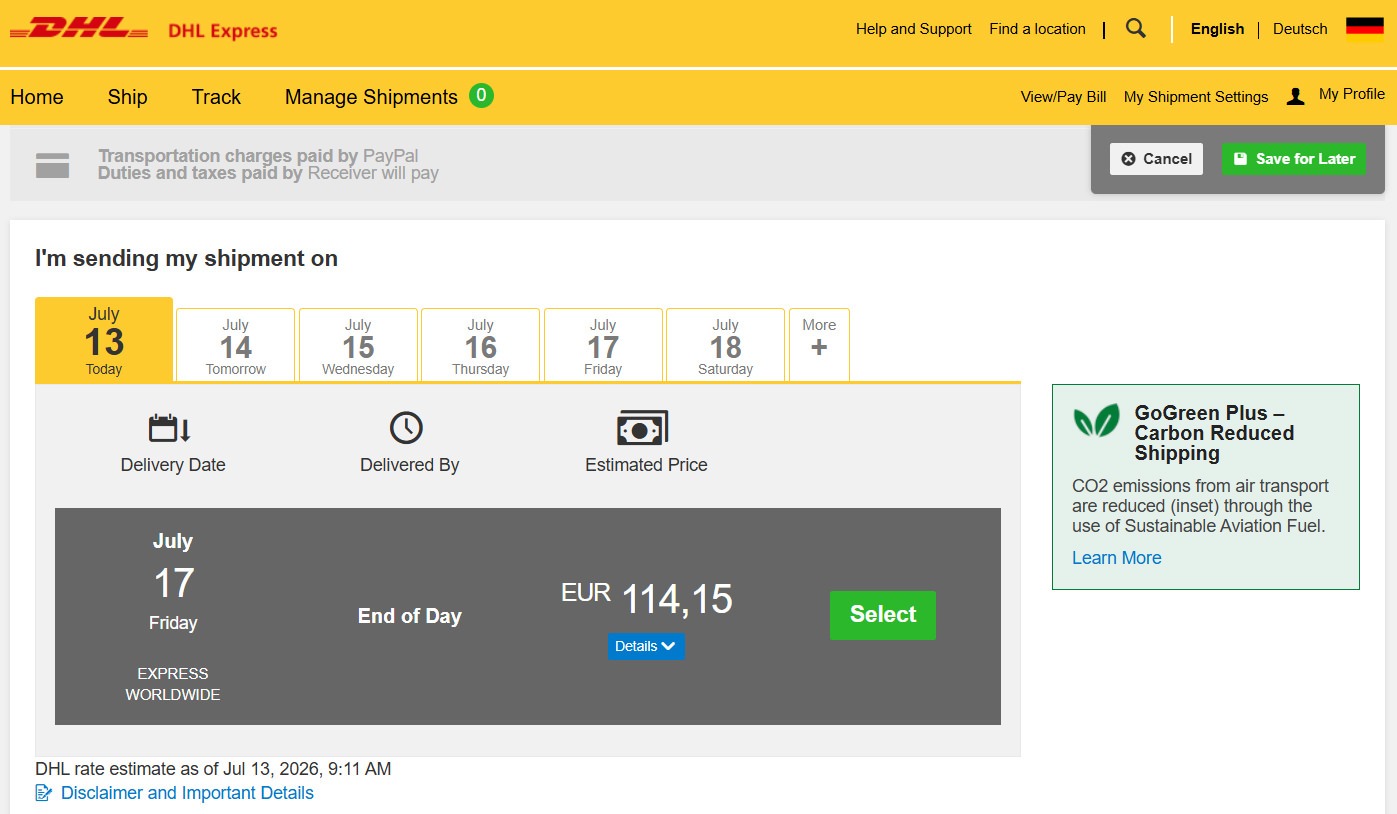Click the Estimated Price money icon
Image resolution: width=1397 pixels, height=814 pixels.
click(643, 428)
